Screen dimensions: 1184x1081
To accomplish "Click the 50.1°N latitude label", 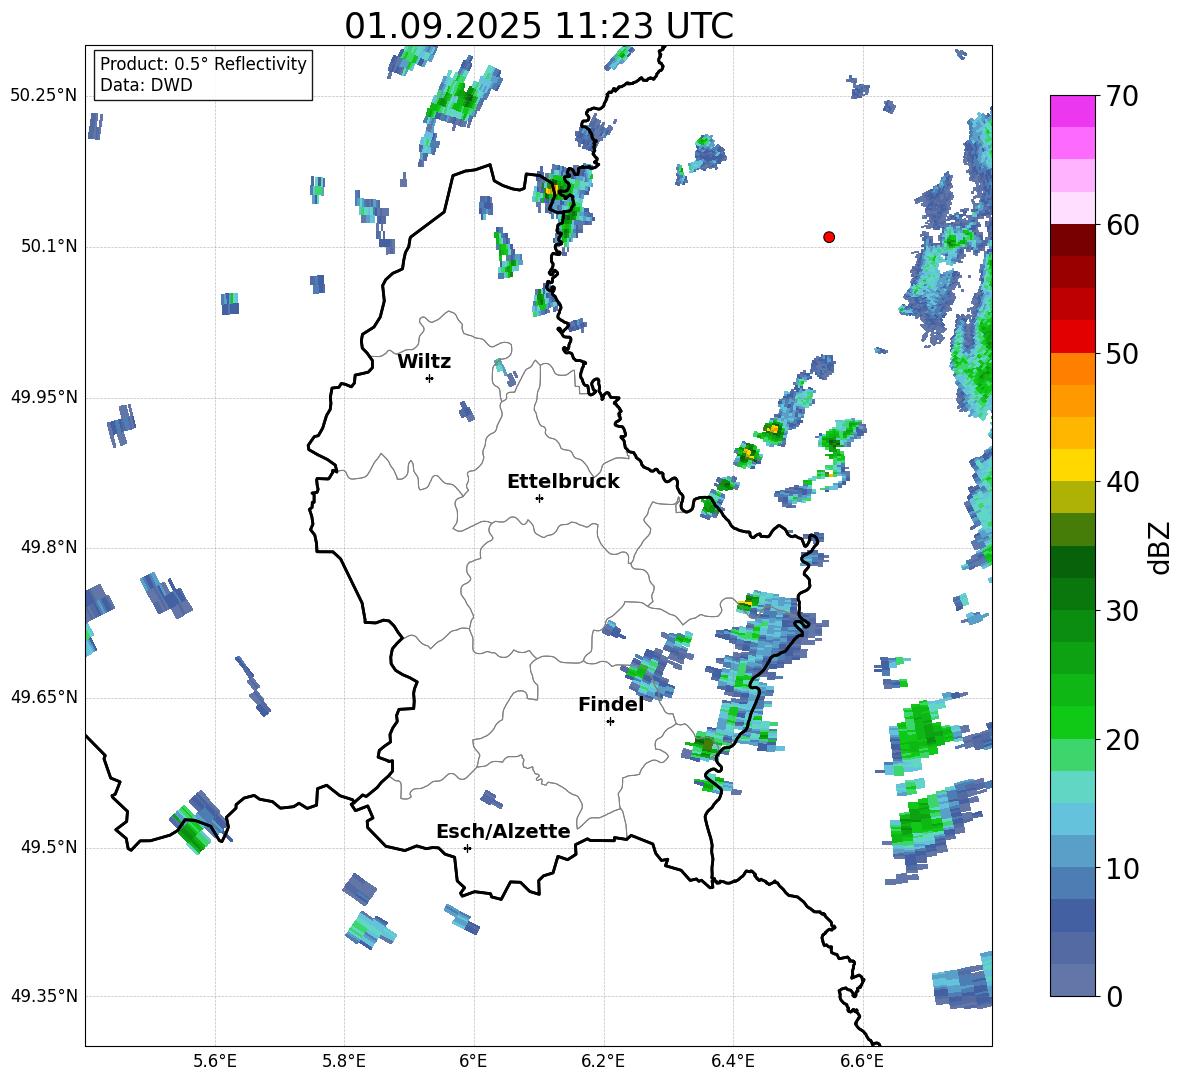I will [49, 247].
